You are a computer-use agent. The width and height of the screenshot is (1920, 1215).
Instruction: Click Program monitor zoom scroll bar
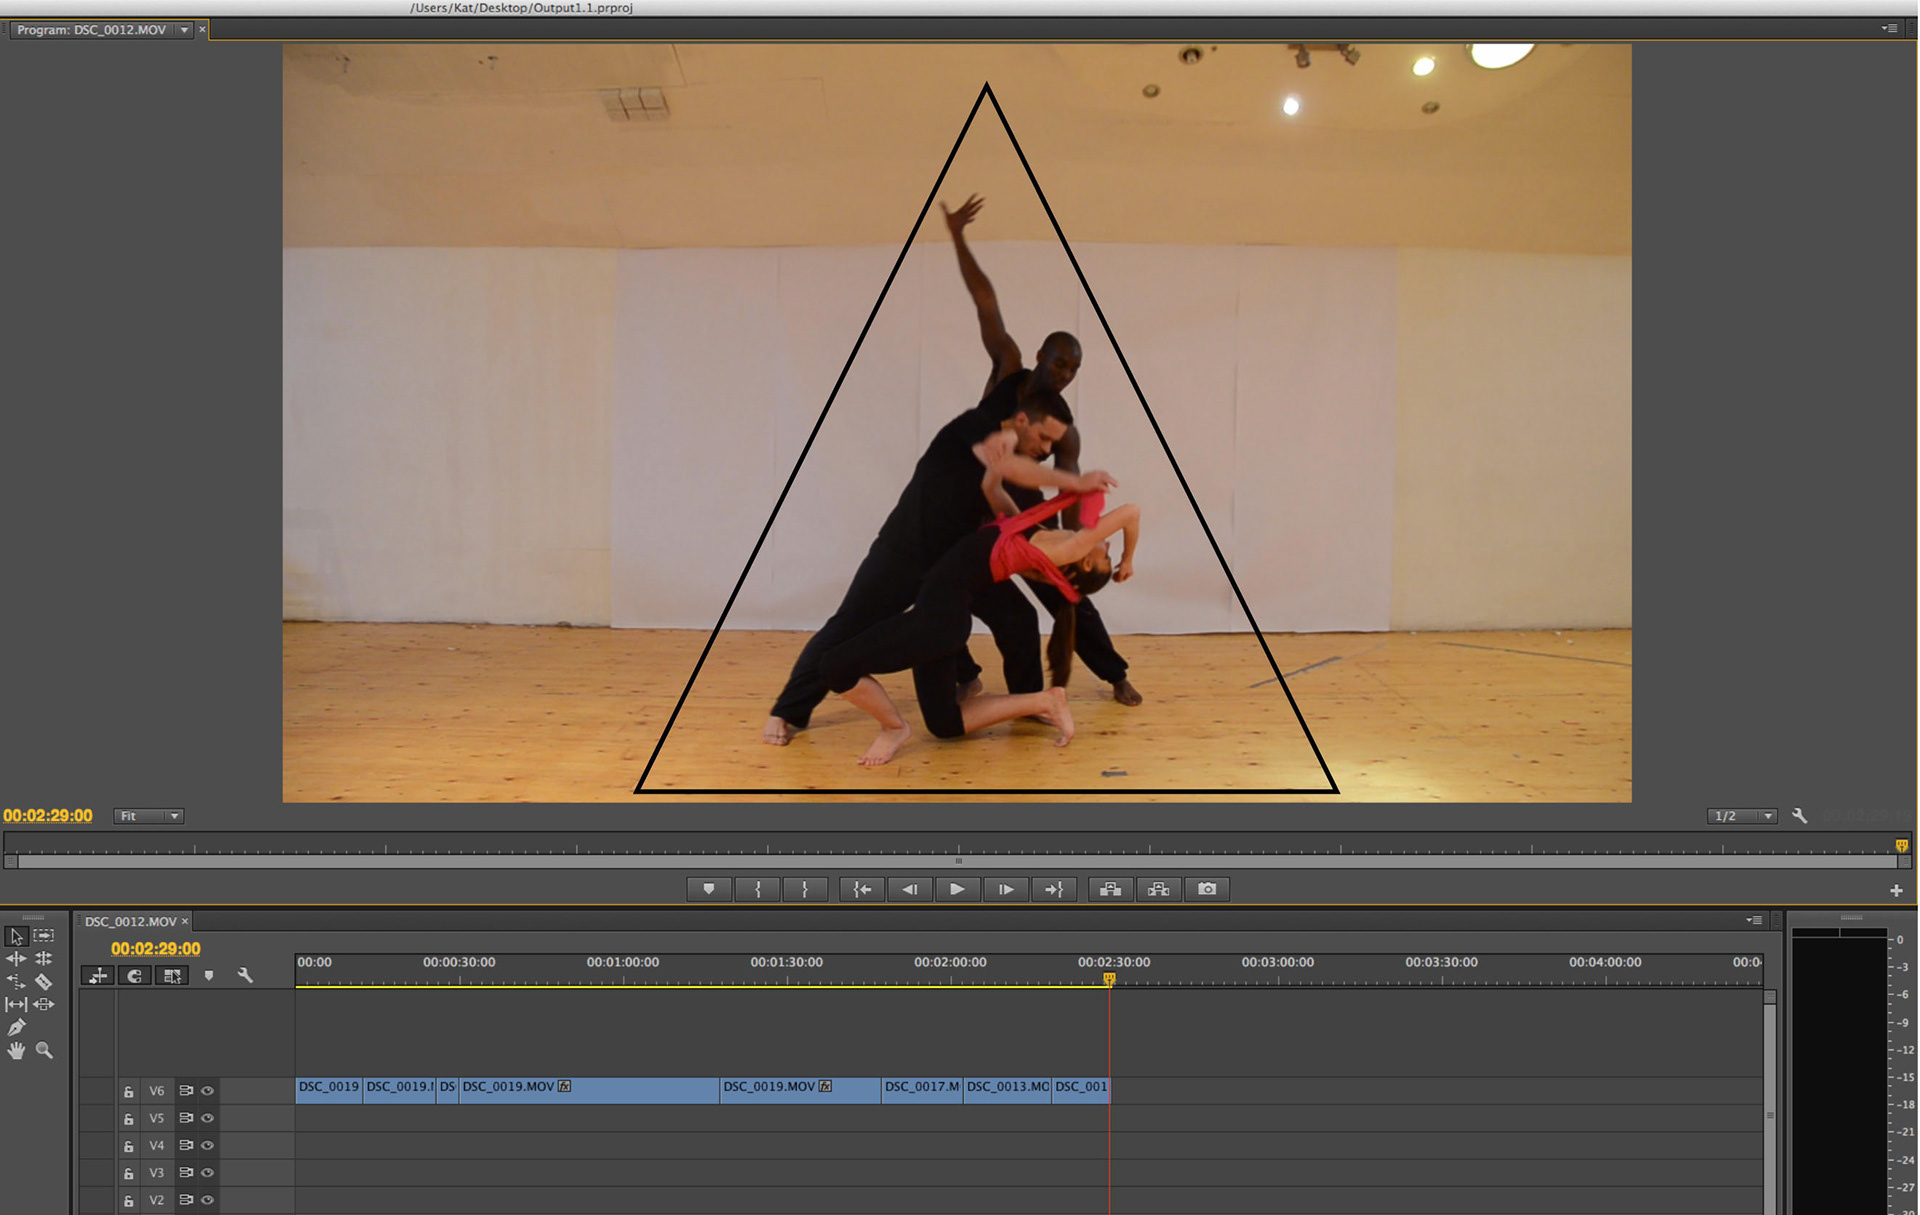click(x=959, y=861)
